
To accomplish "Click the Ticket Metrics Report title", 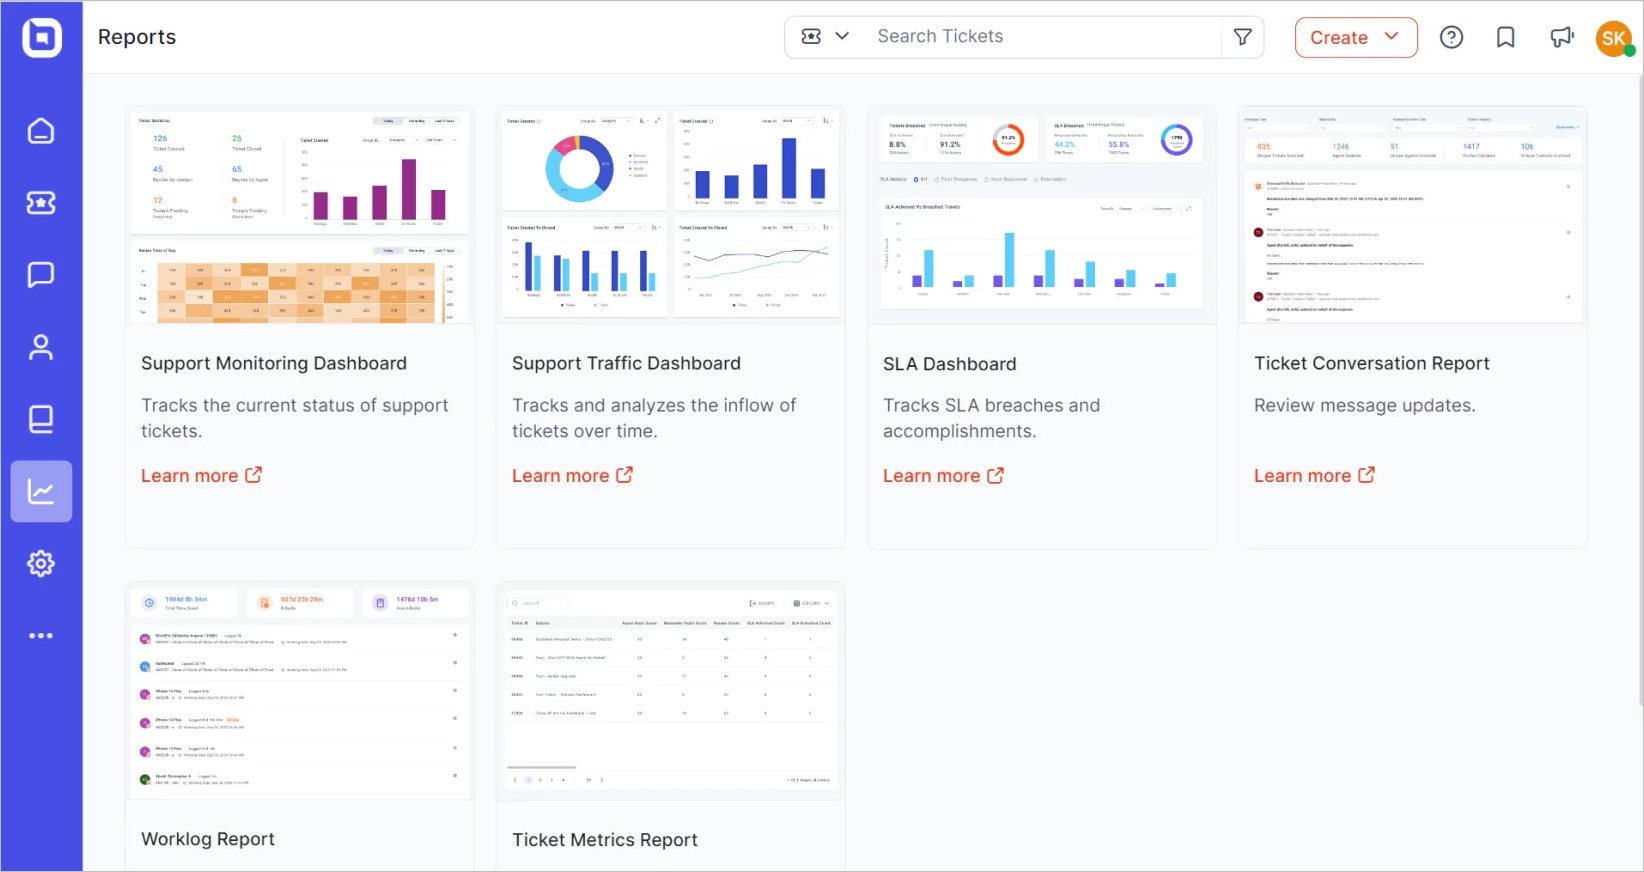I will tap(605, 840).
